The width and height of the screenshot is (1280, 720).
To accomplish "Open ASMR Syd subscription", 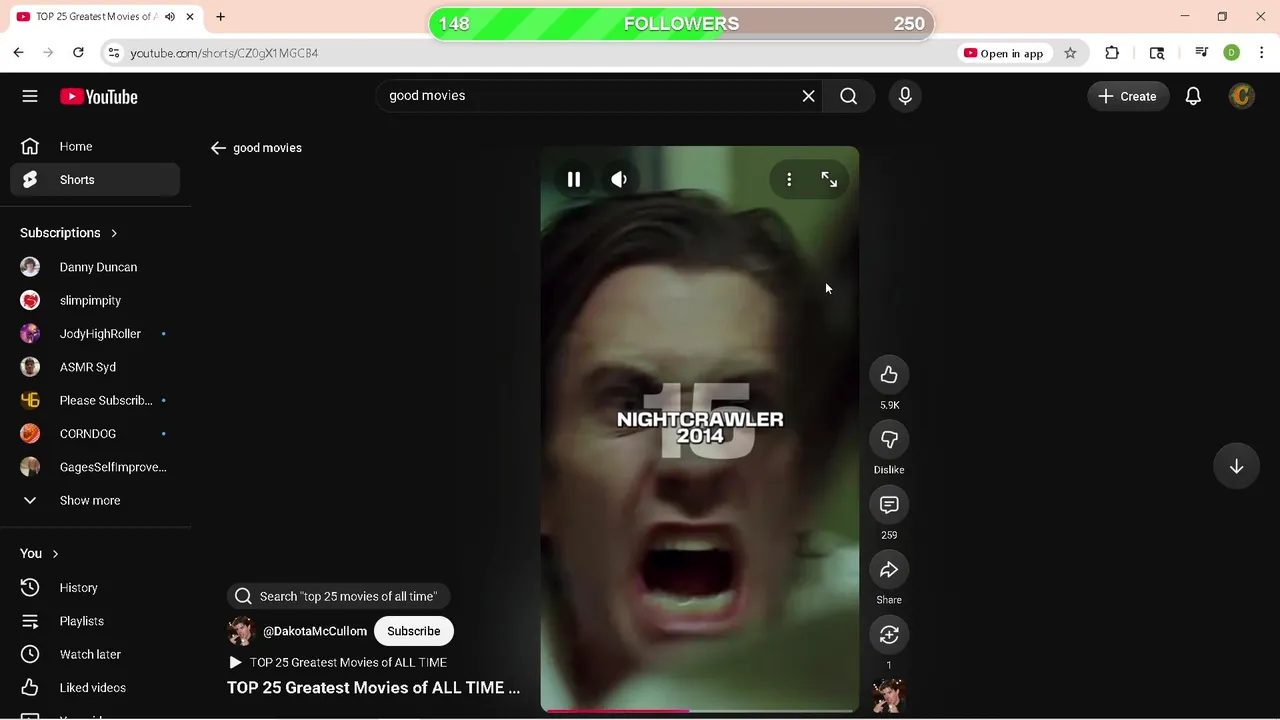I will [95, 367].
